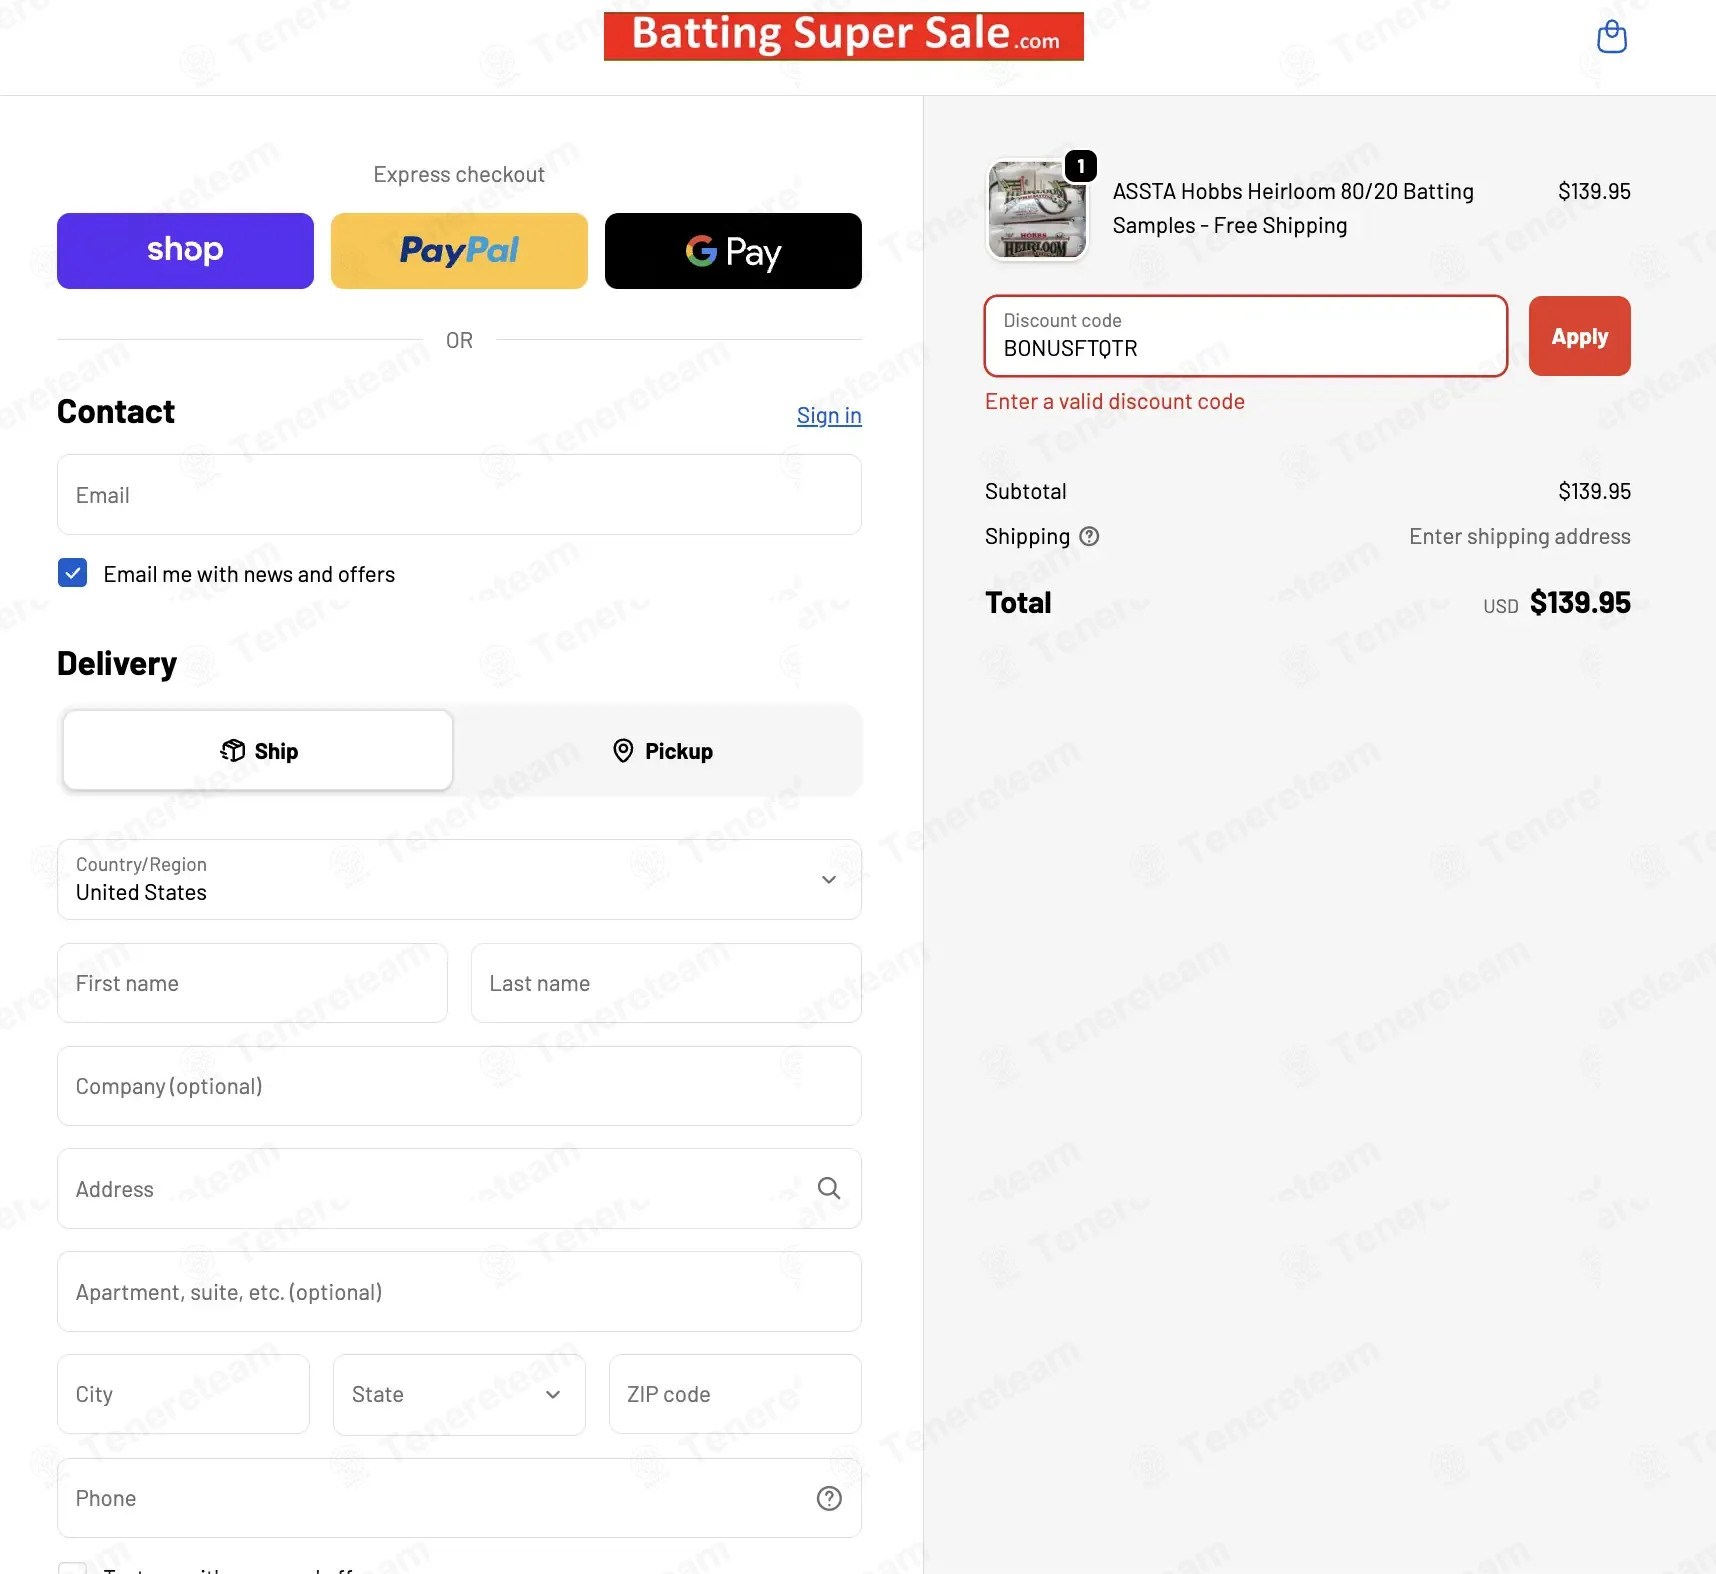Click the ASSTA Hobbs Heirloom 80/20 product title
1716x1574 pixels.
[1293, 208]
